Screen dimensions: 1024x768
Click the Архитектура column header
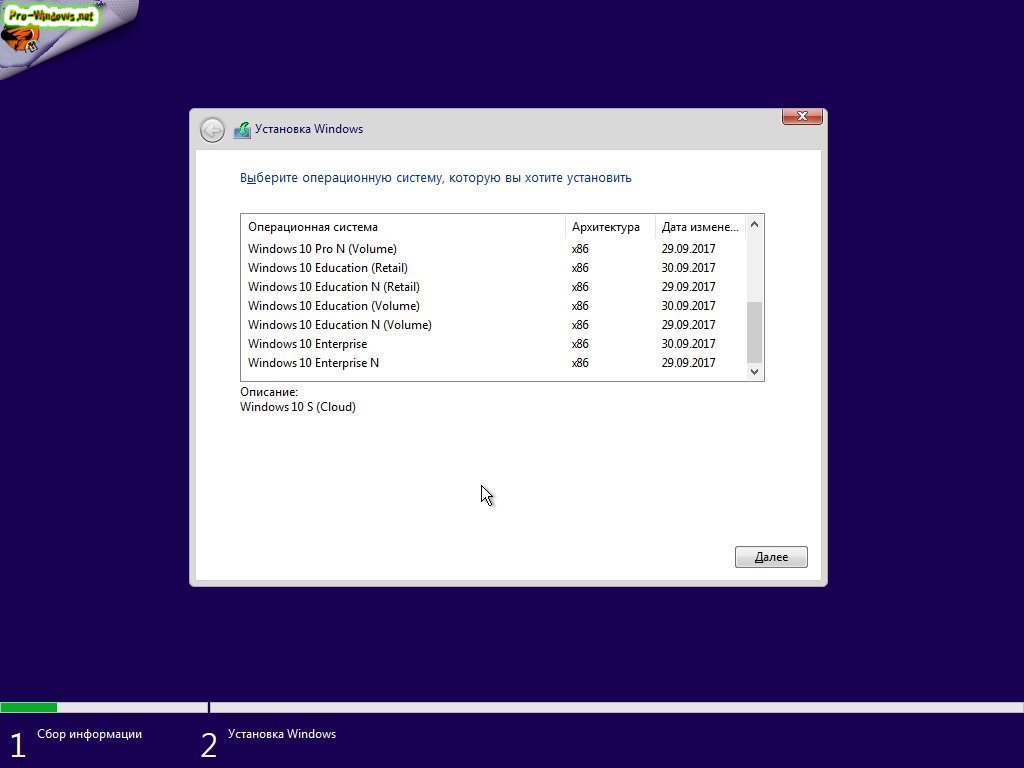611,227
